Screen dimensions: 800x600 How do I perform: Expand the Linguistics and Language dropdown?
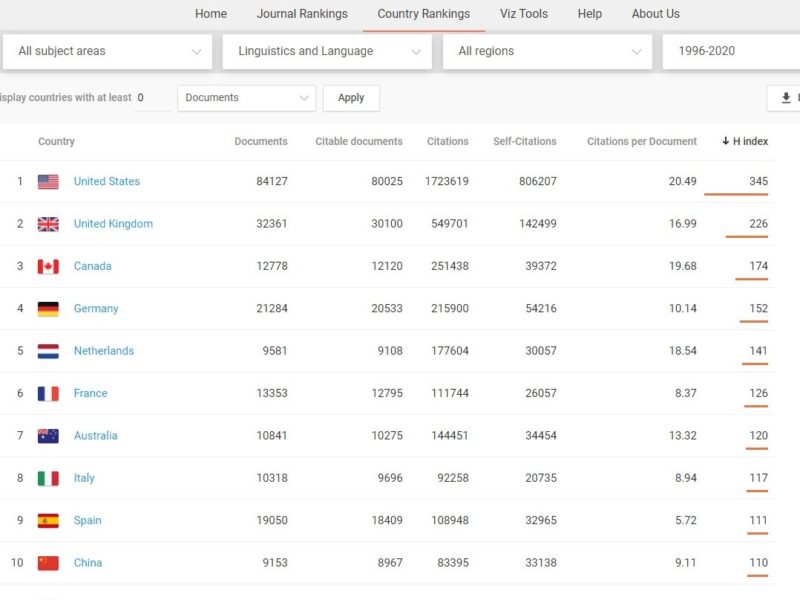pos(327,51)
